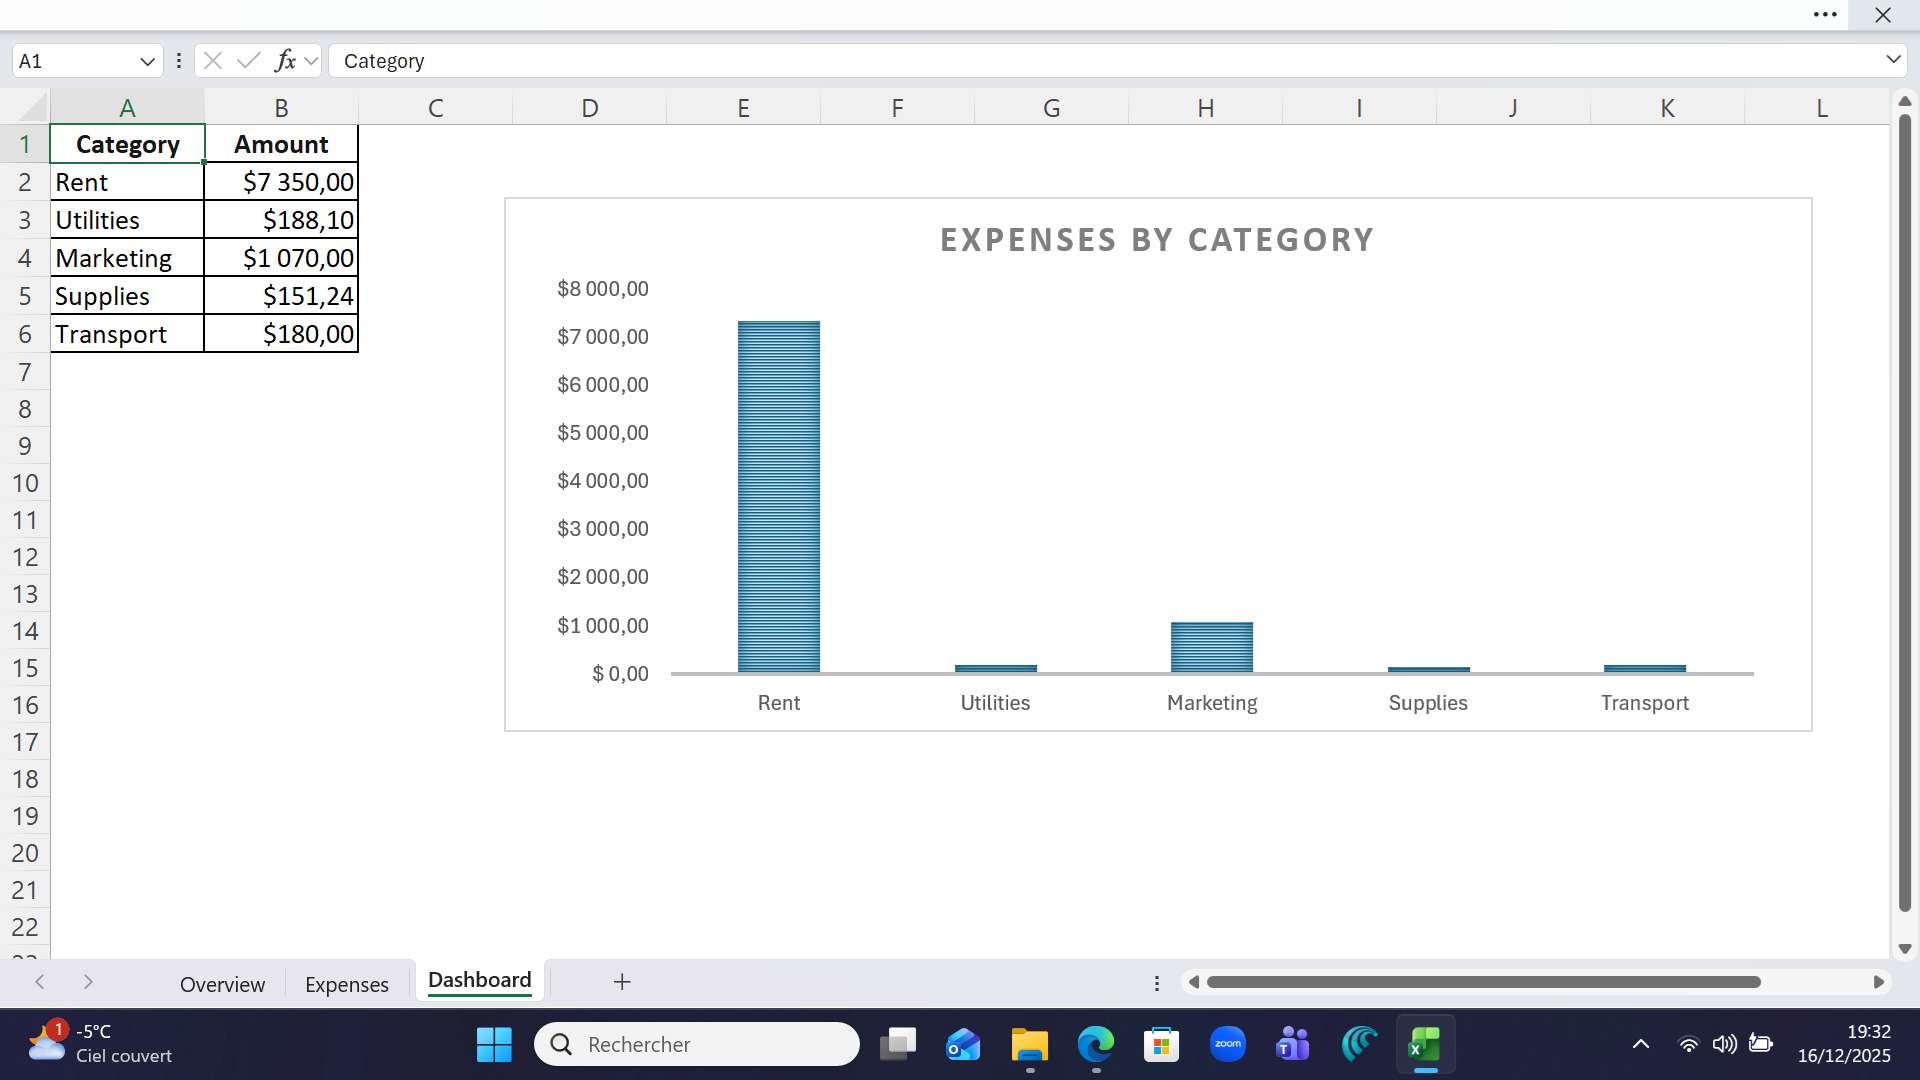Open Excel from the taskbar
The image size is (1920, 1080).
(1425, 1045)
